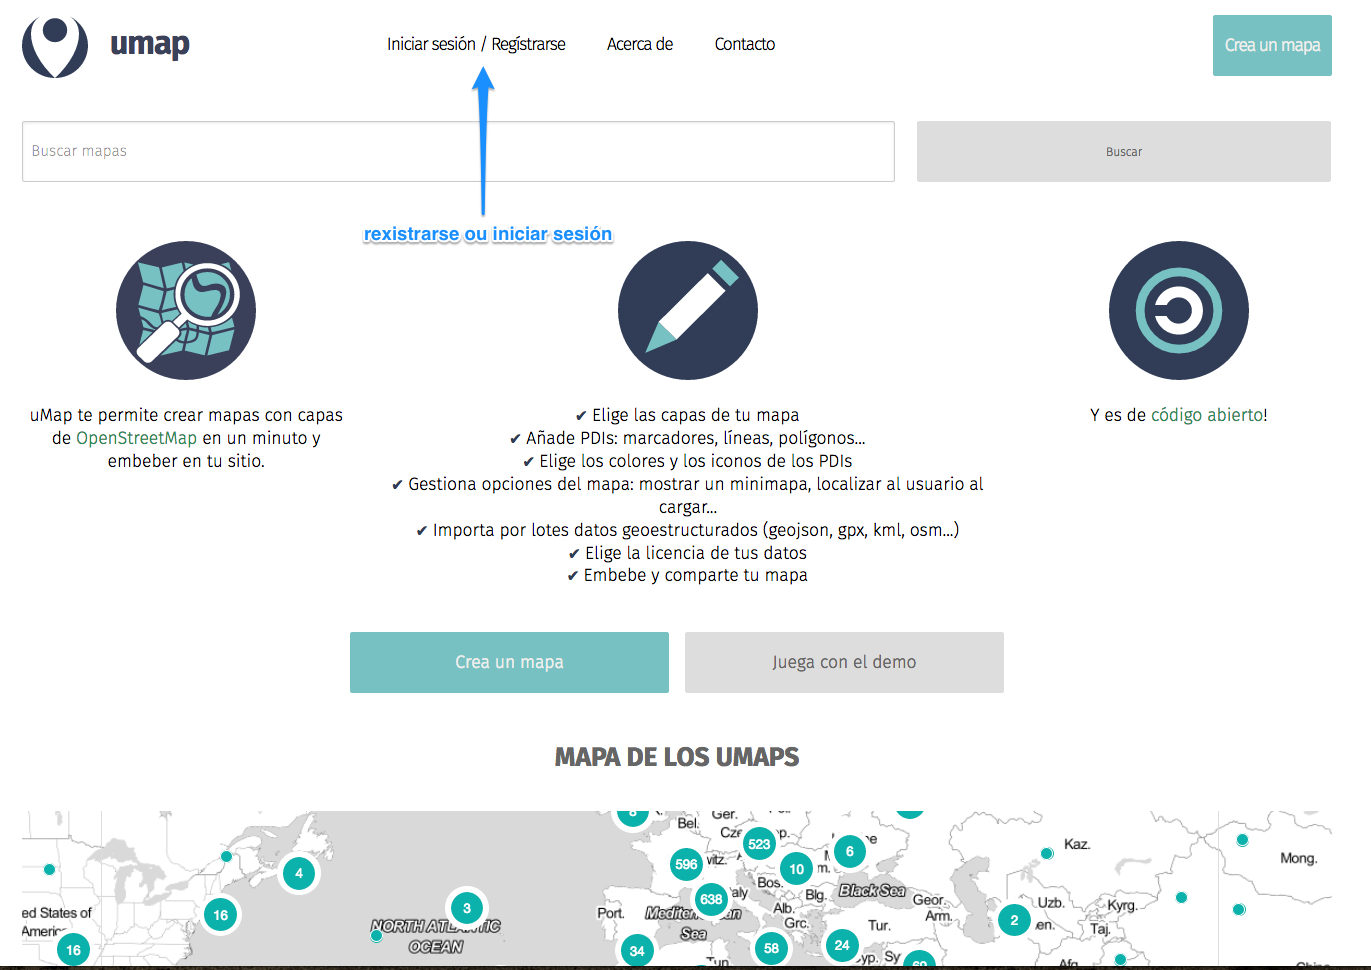
Task: Select the cluster marker labeled 523
Action: 758,843
